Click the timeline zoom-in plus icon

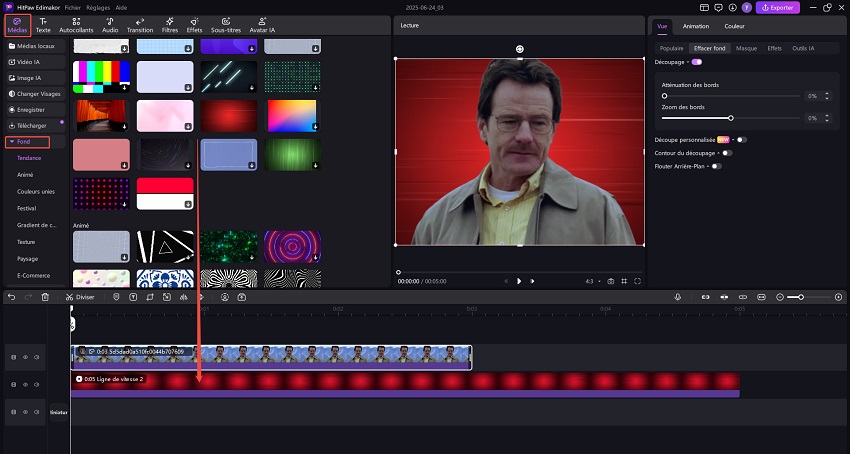(839, 297)
